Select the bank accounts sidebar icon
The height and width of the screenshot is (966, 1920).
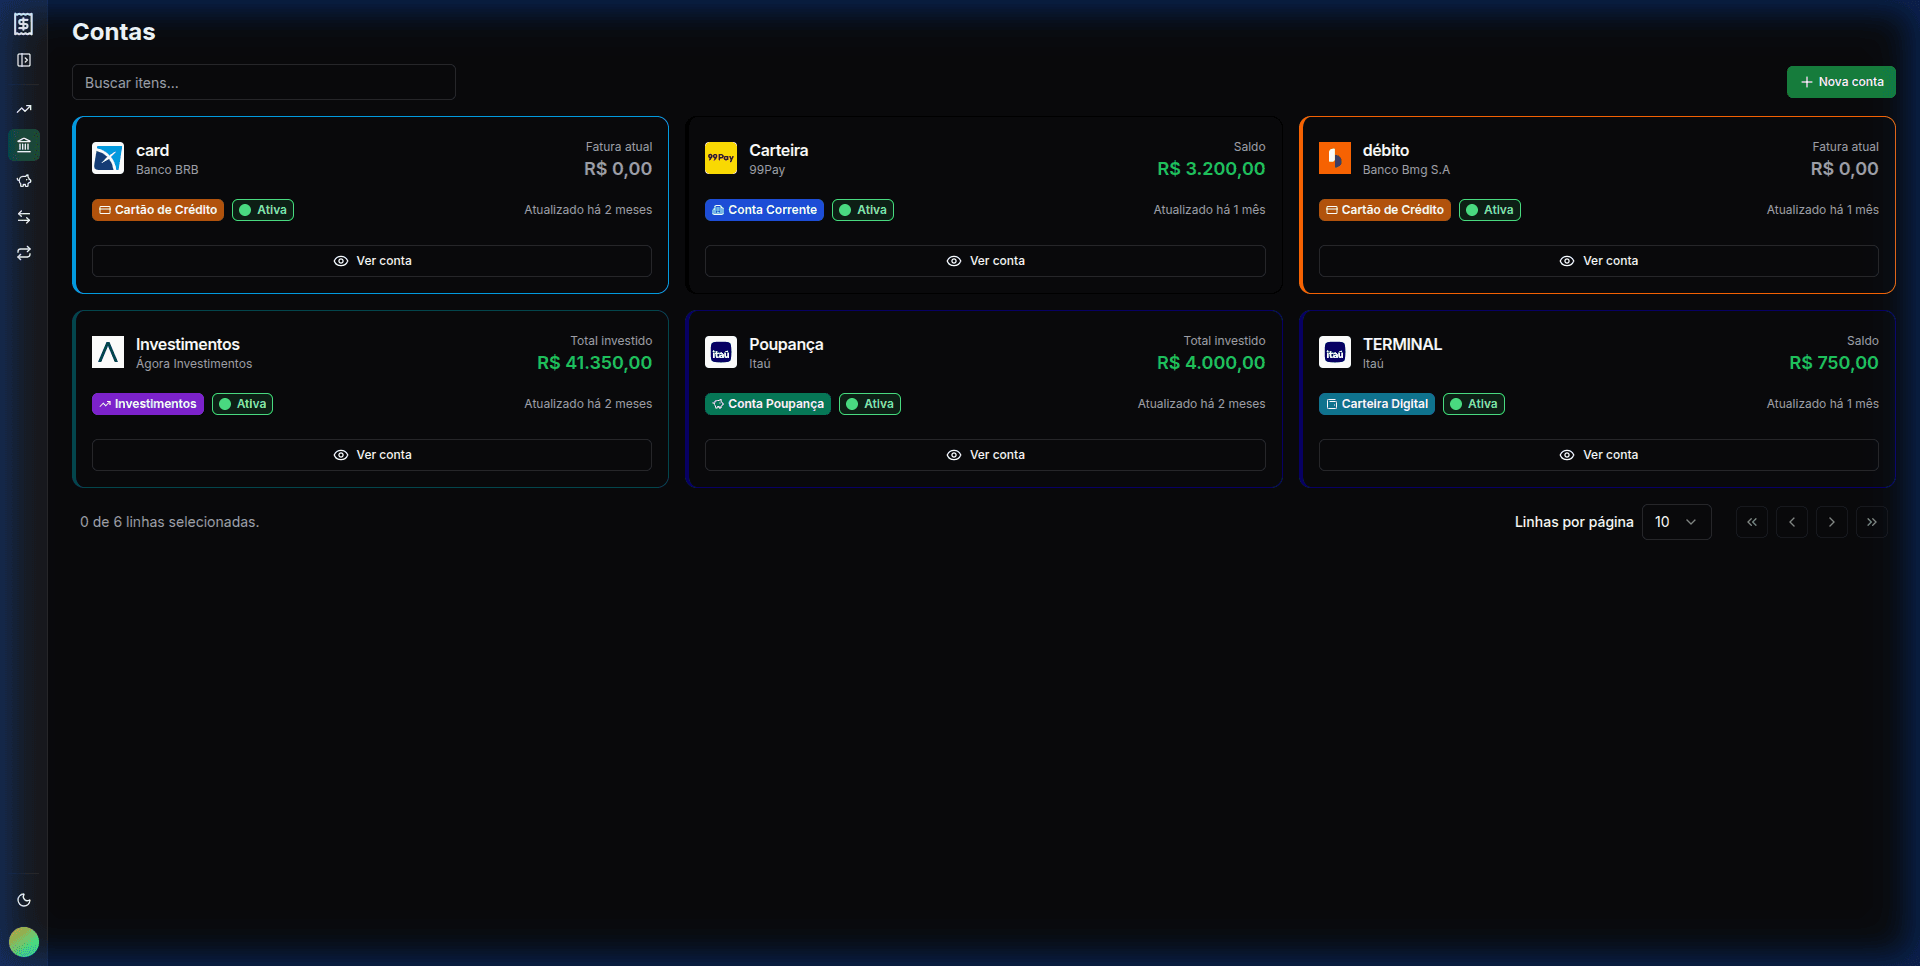tap(24, 145)
